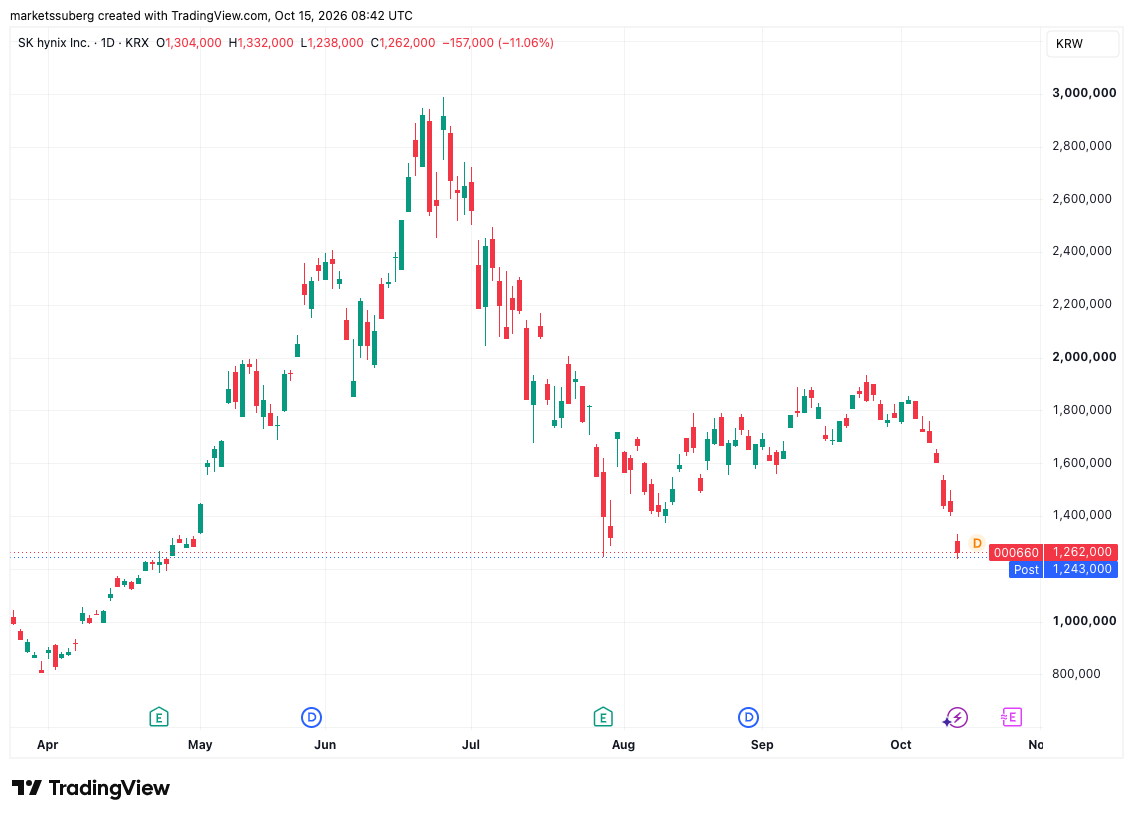The width and height of the screenshot is (1133, 818).
Task: Click the close value C1,262,000
Action: [402, 43]
